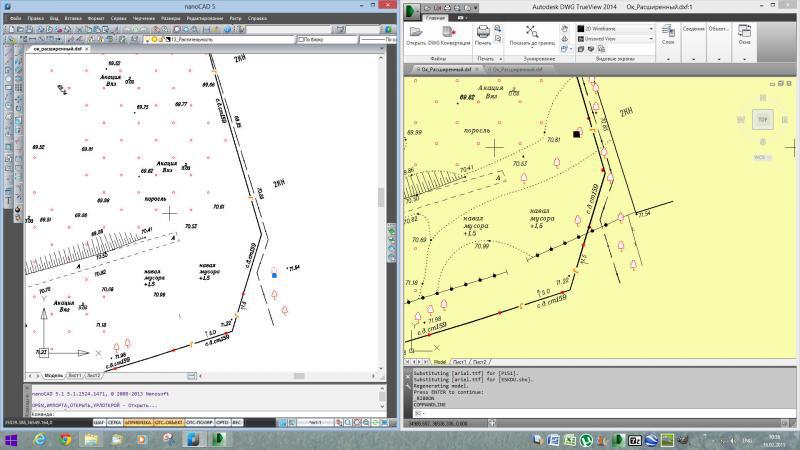Toggle ШАГ snap mode in nanoCAD status bar
The width and height of the screenshot is (800, 450).
pos(99,422)
